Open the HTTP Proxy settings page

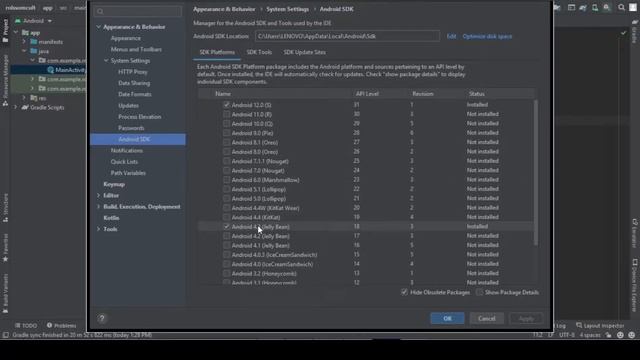133,72
